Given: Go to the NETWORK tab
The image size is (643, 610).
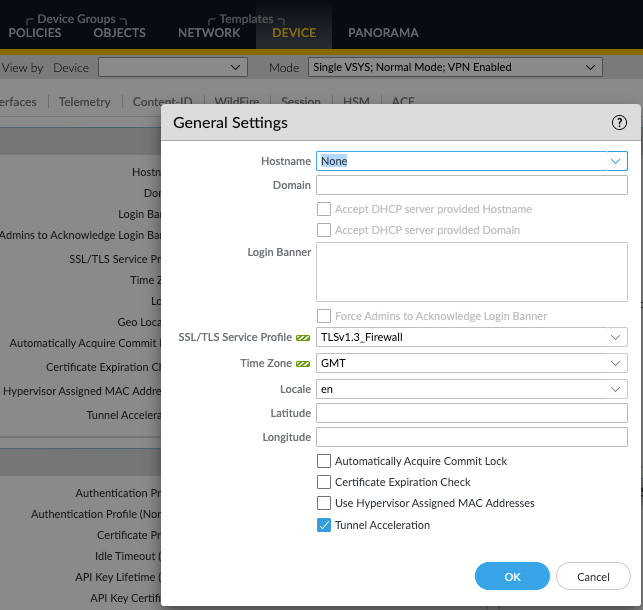Looking at the screenshot, I should click(209, 33).
